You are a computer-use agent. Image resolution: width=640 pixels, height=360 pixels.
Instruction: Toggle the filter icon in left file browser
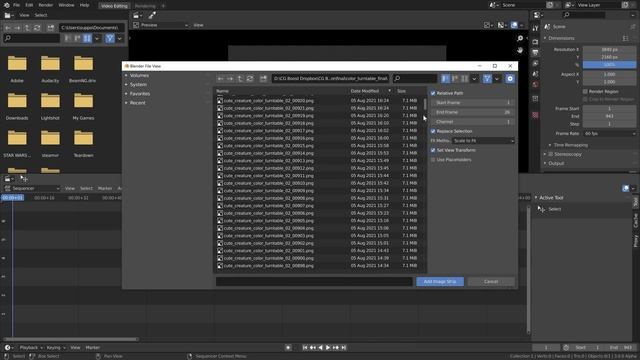click(110, 38)
